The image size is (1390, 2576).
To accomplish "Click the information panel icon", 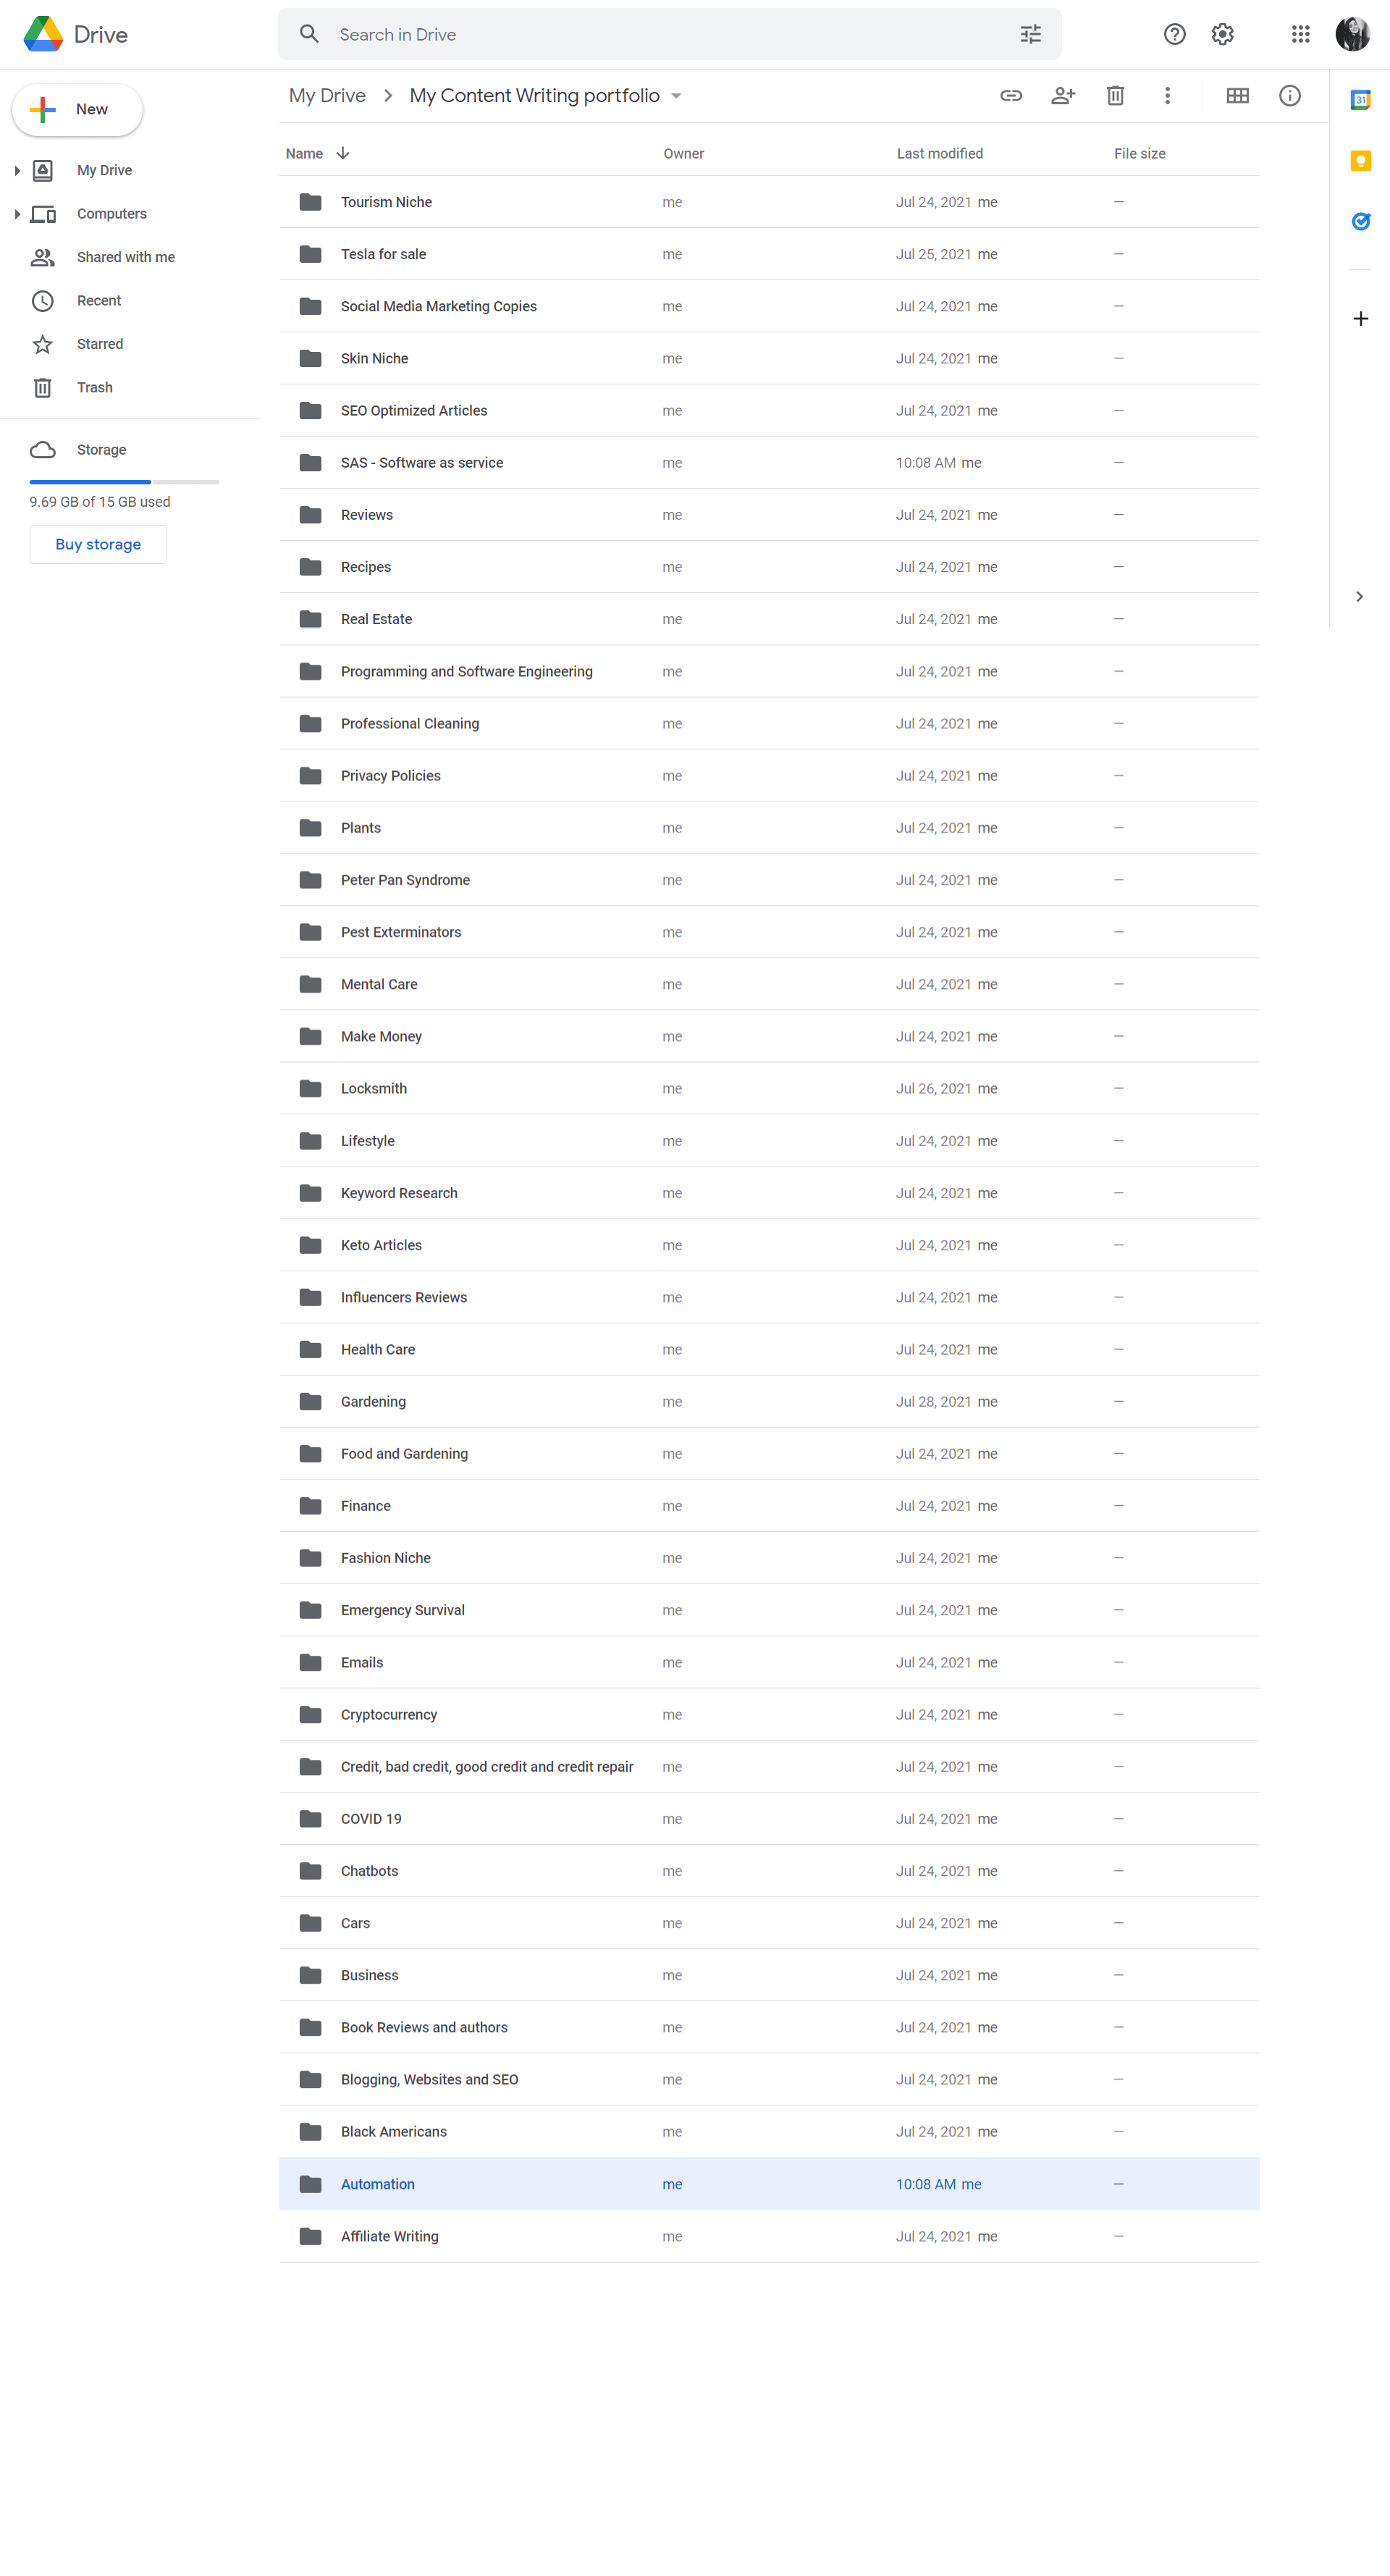I will (x=1291, y=96).
